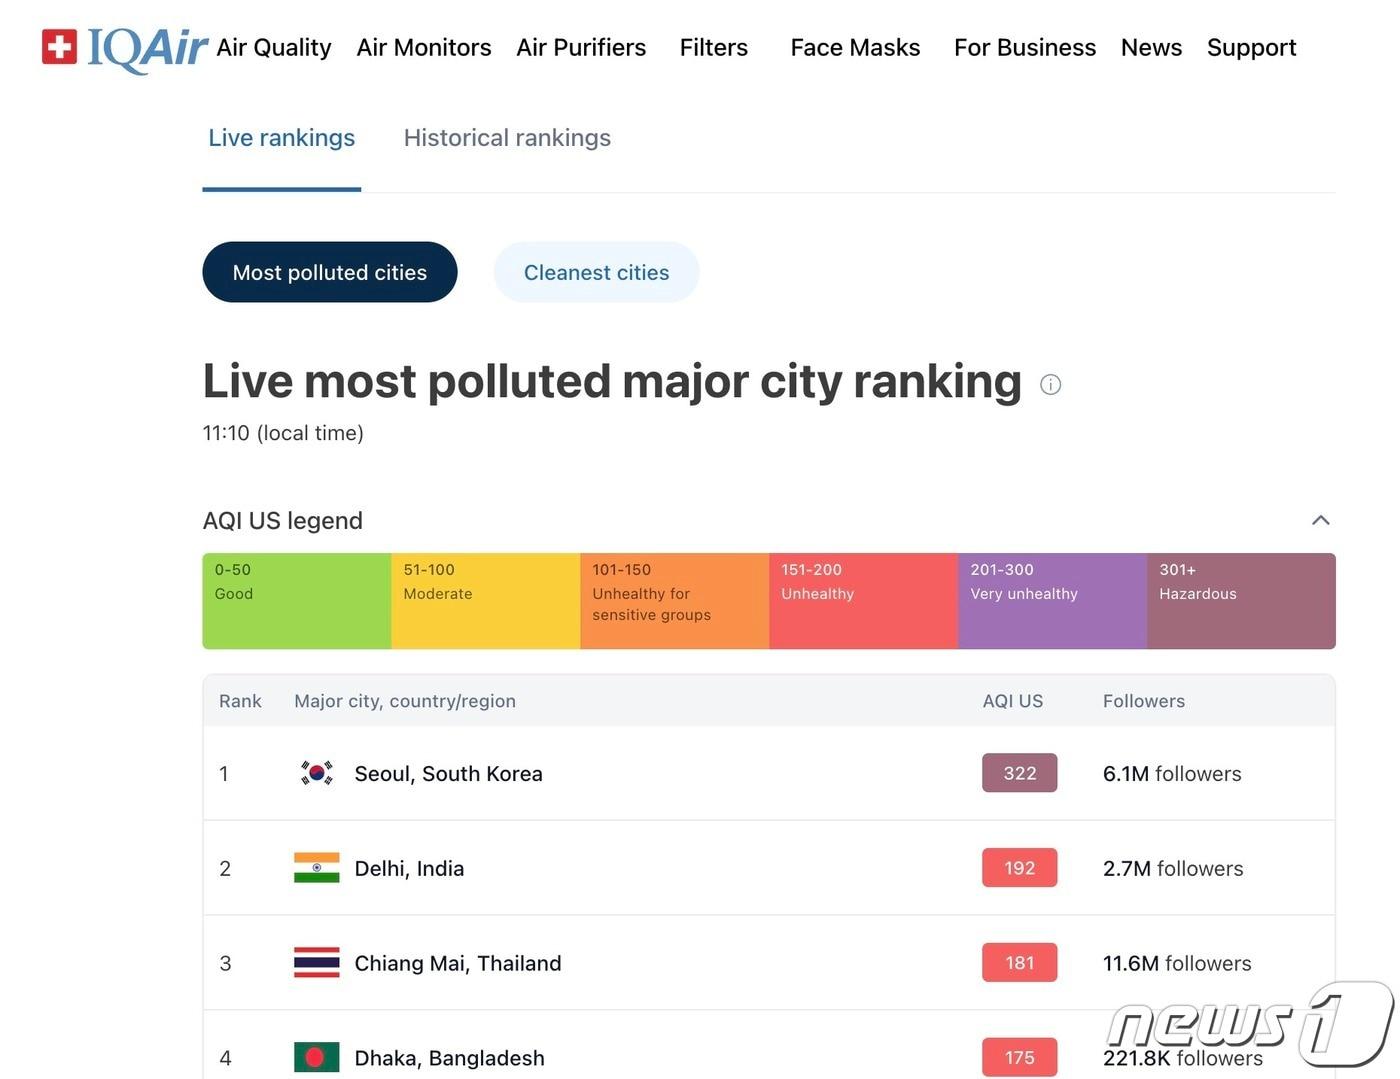Open the Chiang Mai, Thailand link
This screenshot has width=1400, height=1079.
457,963
